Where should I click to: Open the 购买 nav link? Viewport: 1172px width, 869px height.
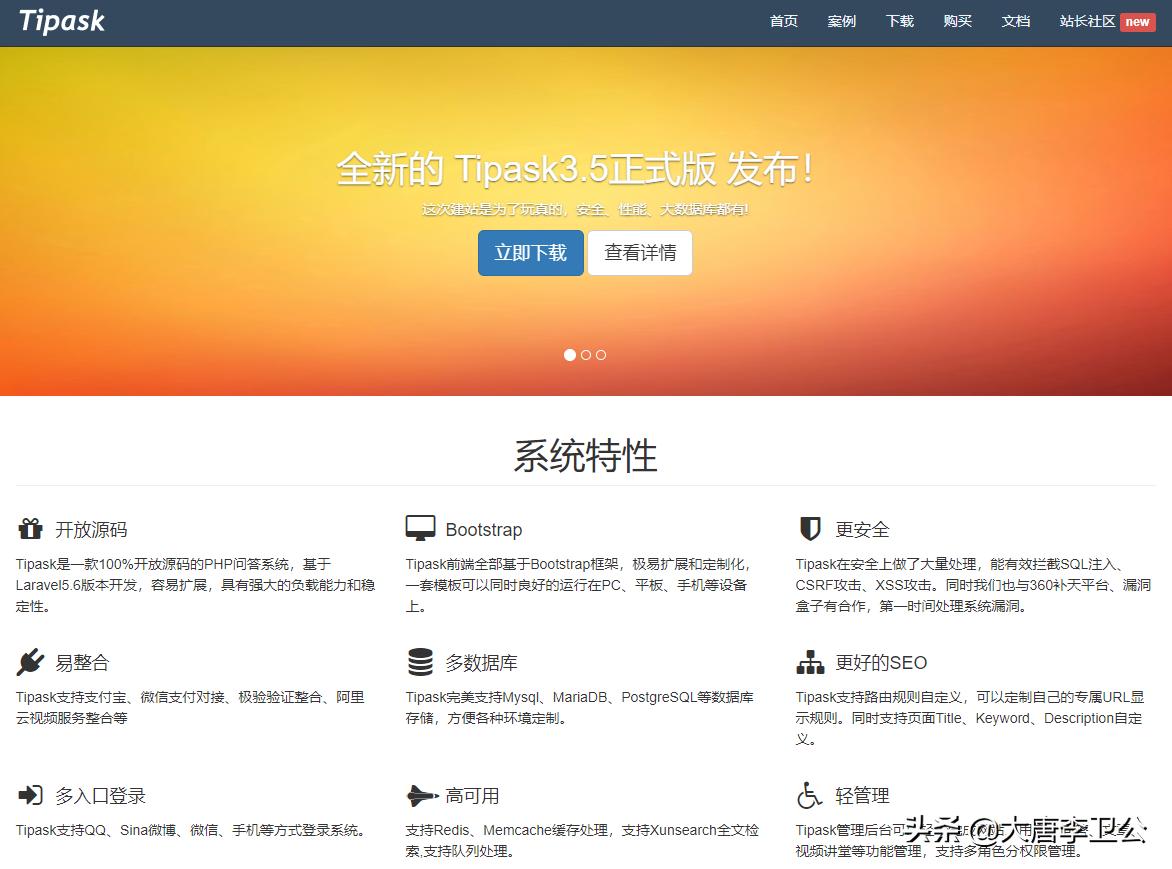[957, 22]
